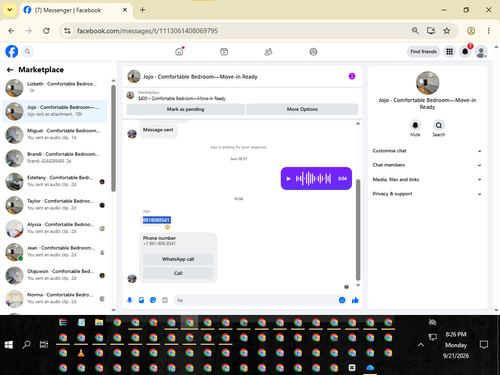
Task: Open the Estefany conversation
Action: tap(55, 181)
